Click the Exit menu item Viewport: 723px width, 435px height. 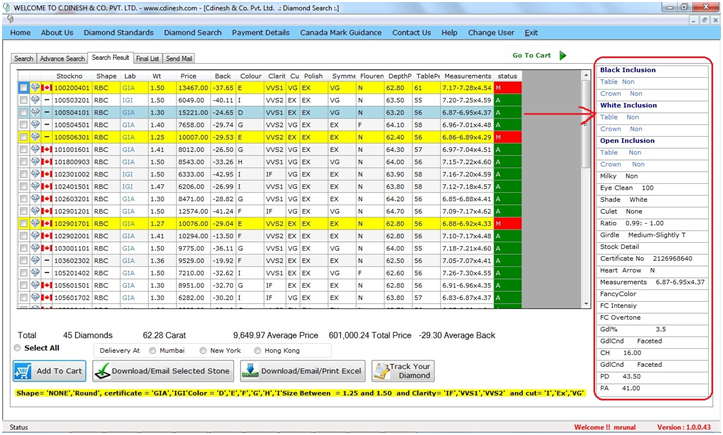click(531, 33)
